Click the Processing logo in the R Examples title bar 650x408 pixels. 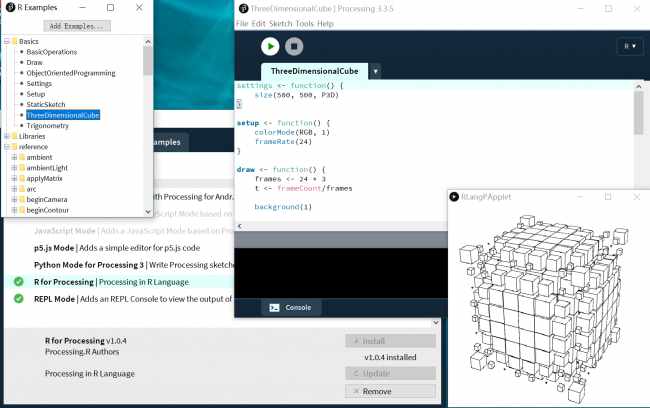coord(10,7)
